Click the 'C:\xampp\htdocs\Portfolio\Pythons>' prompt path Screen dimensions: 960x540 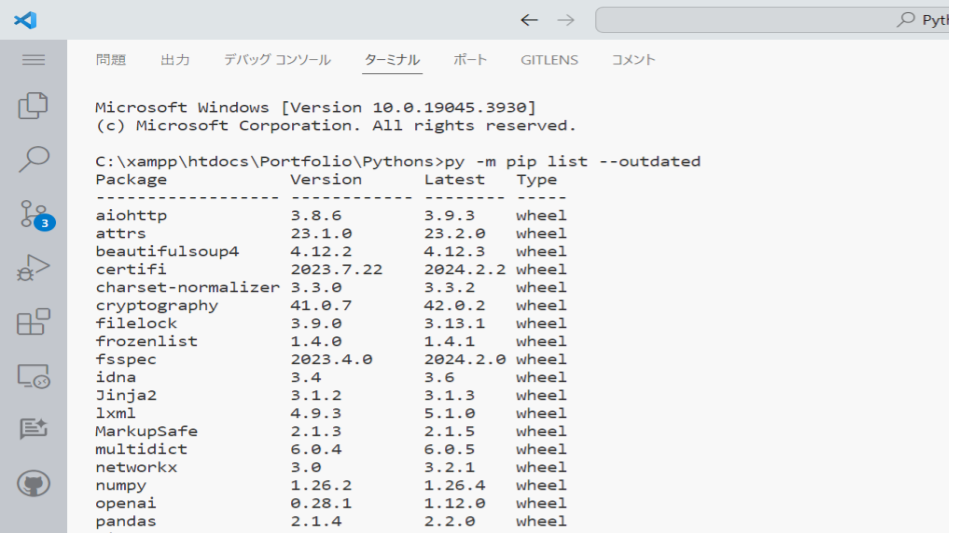click(269, 162)
